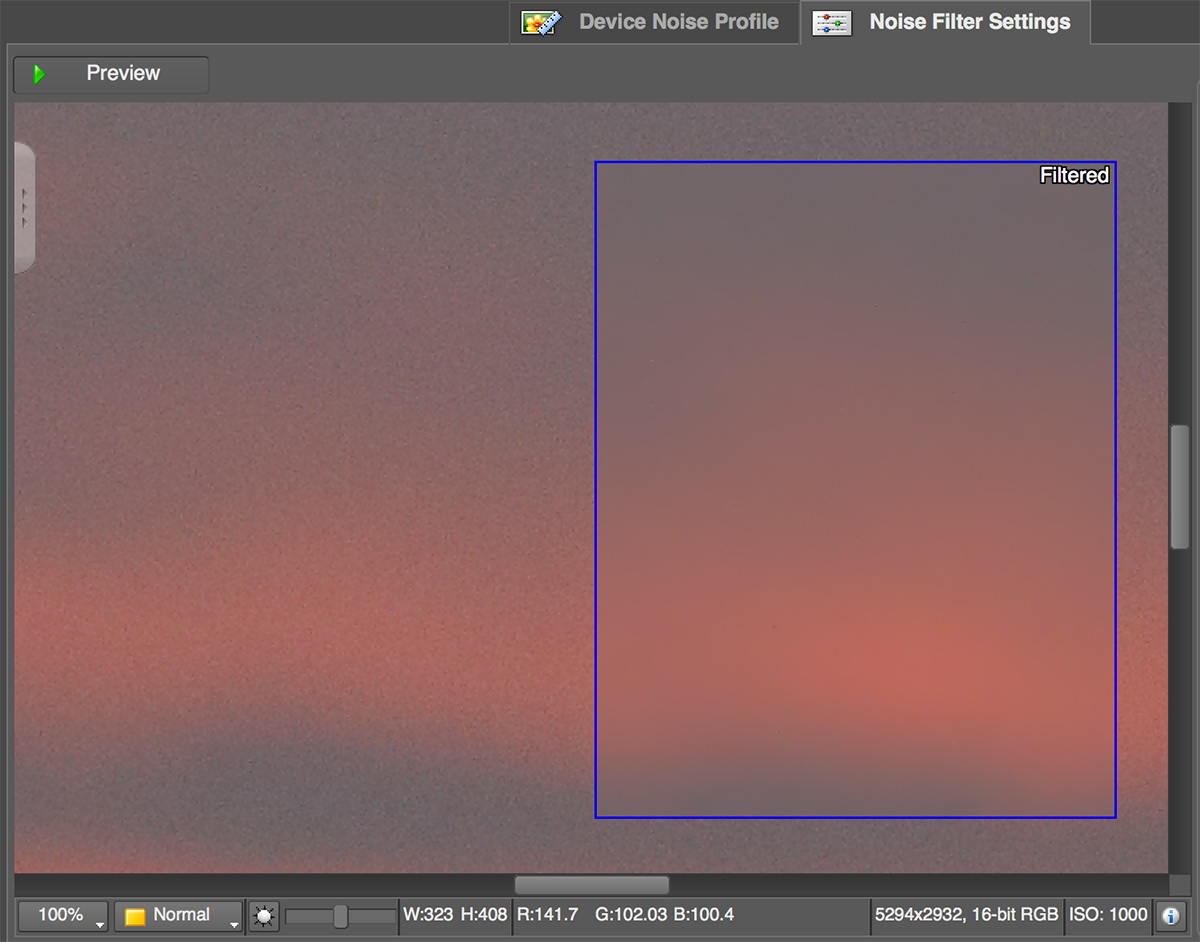The height and width of the screenshot is (942, 1200).
Task: Click inside the blue filtered preview region
Action: [x=855, y=490]
